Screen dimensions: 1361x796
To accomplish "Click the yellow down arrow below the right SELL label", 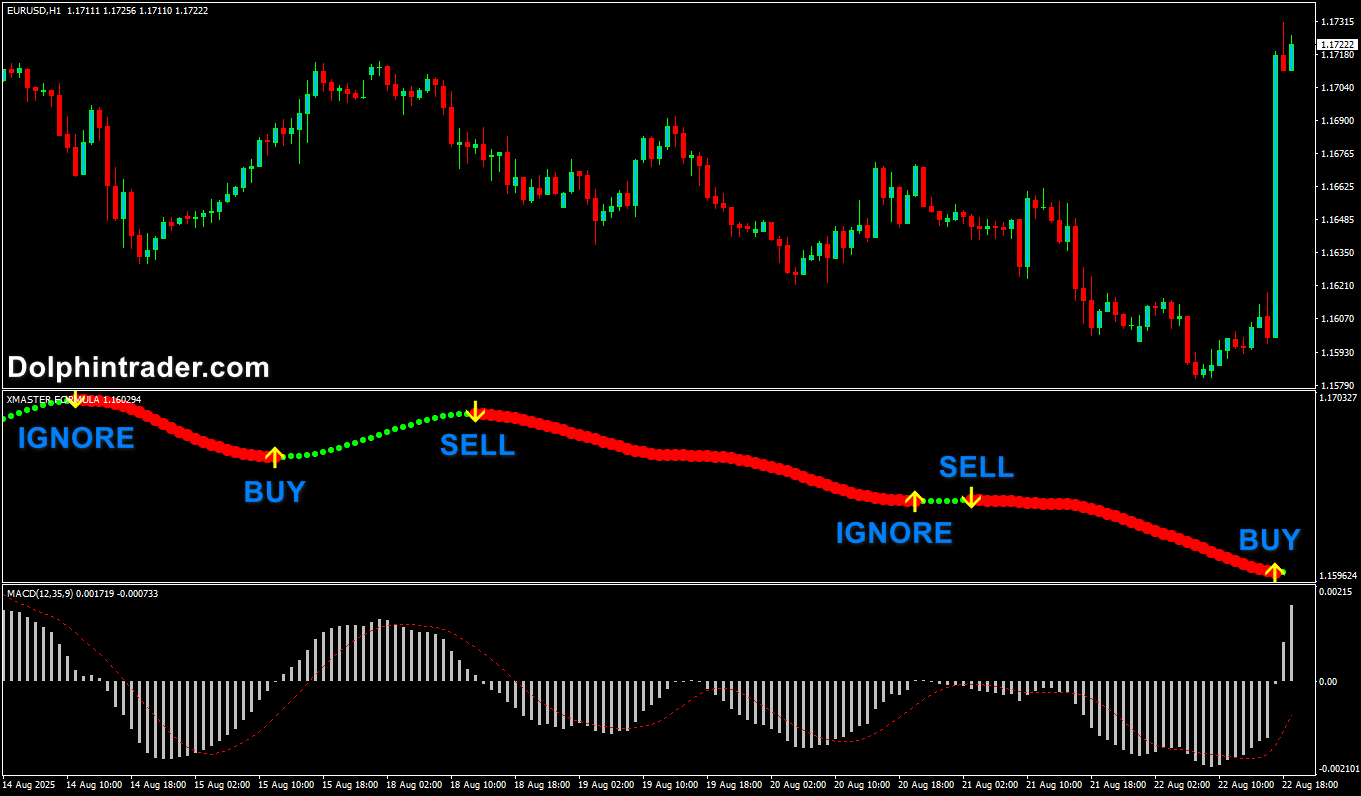I will pos(970,497).
